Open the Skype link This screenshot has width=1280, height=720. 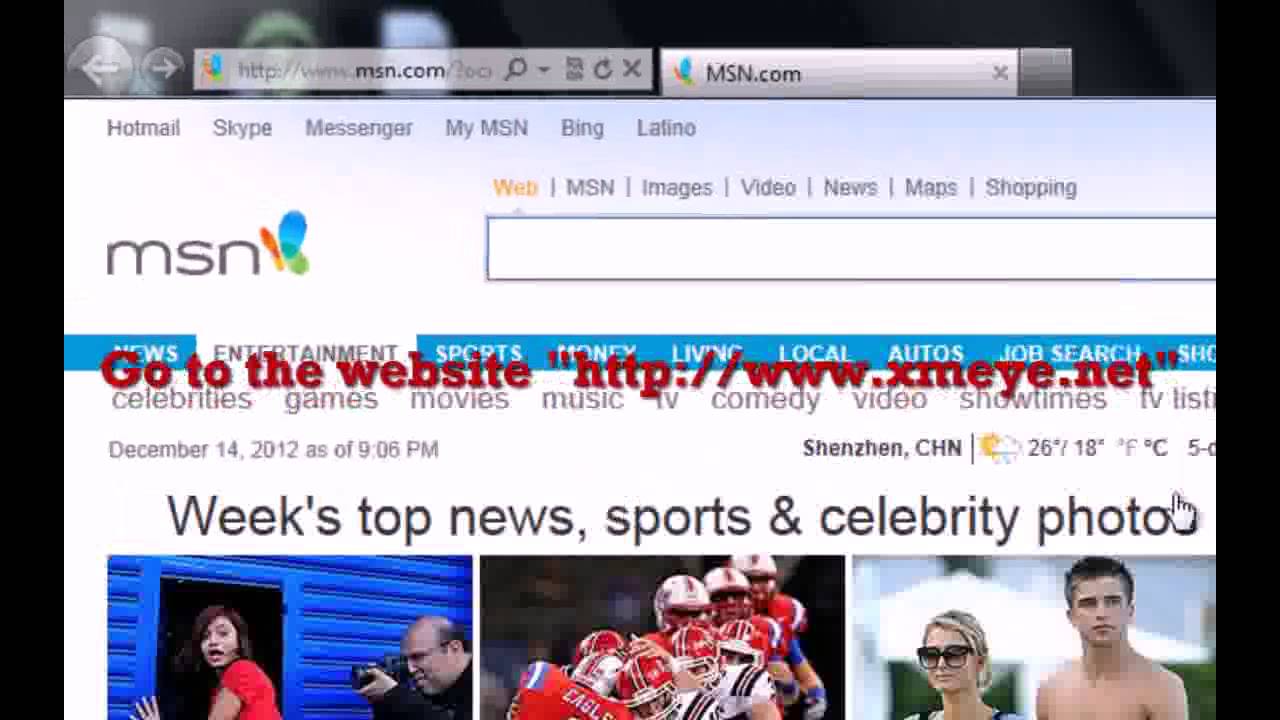click(242, 128)
